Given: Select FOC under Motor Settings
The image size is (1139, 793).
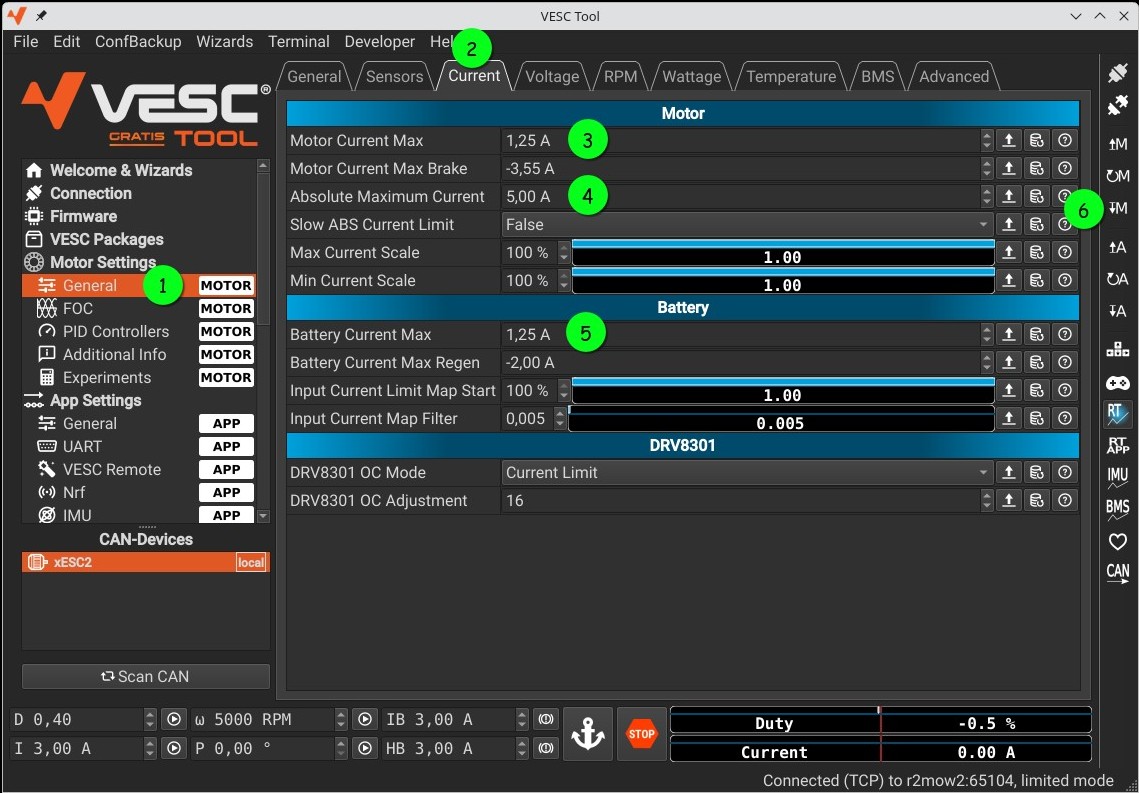Looking at the screenshot, I should [78, 309].
